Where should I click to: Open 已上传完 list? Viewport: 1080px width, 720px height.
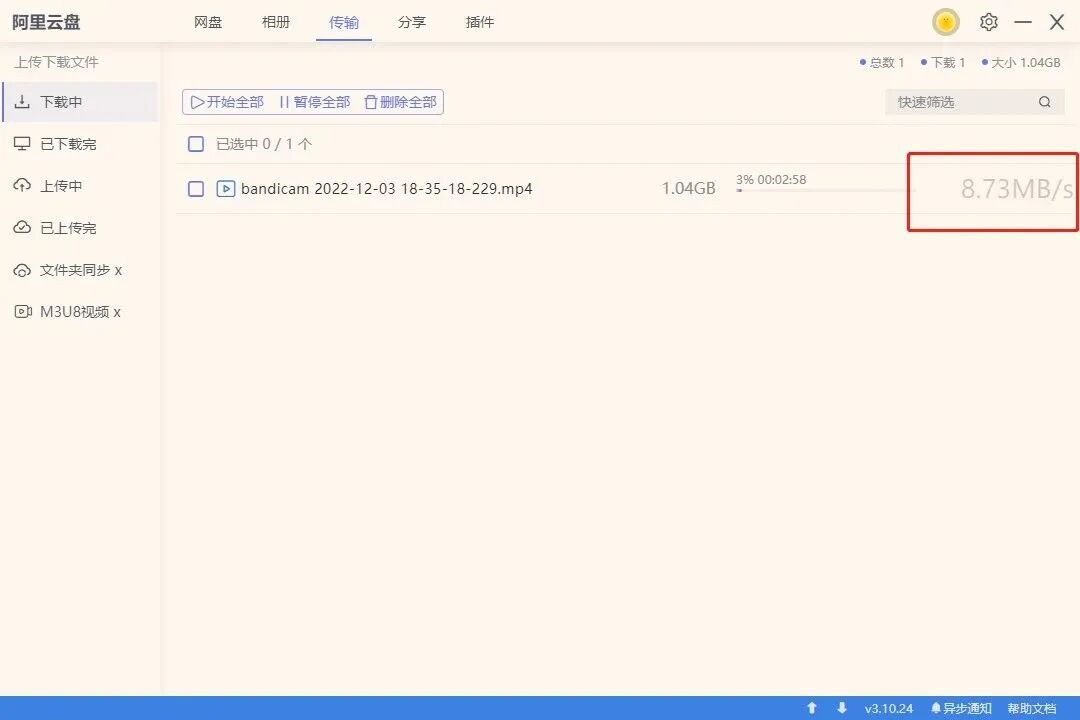80,228
